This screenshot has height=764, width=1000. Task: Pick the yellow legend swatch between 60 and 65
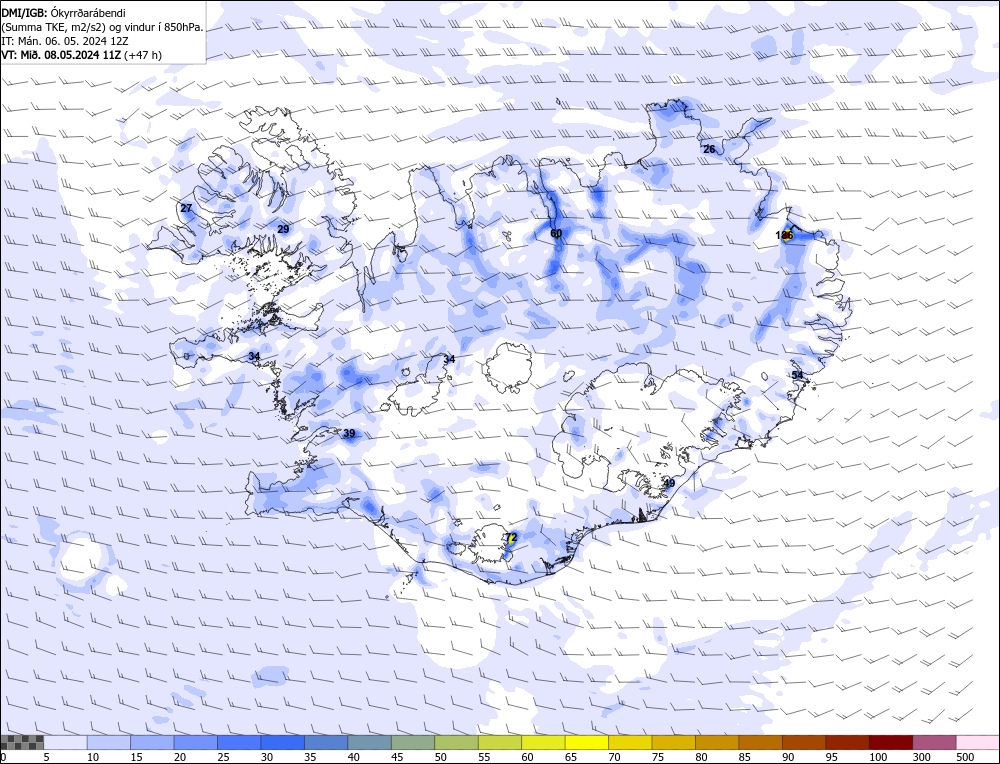pyautogui.click(x=543, y=742)
